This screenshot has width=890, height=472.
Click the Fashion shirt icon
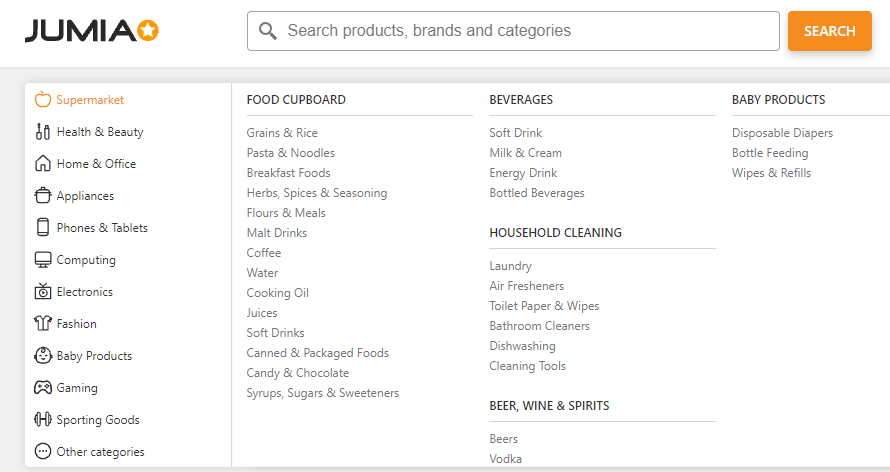42,324
